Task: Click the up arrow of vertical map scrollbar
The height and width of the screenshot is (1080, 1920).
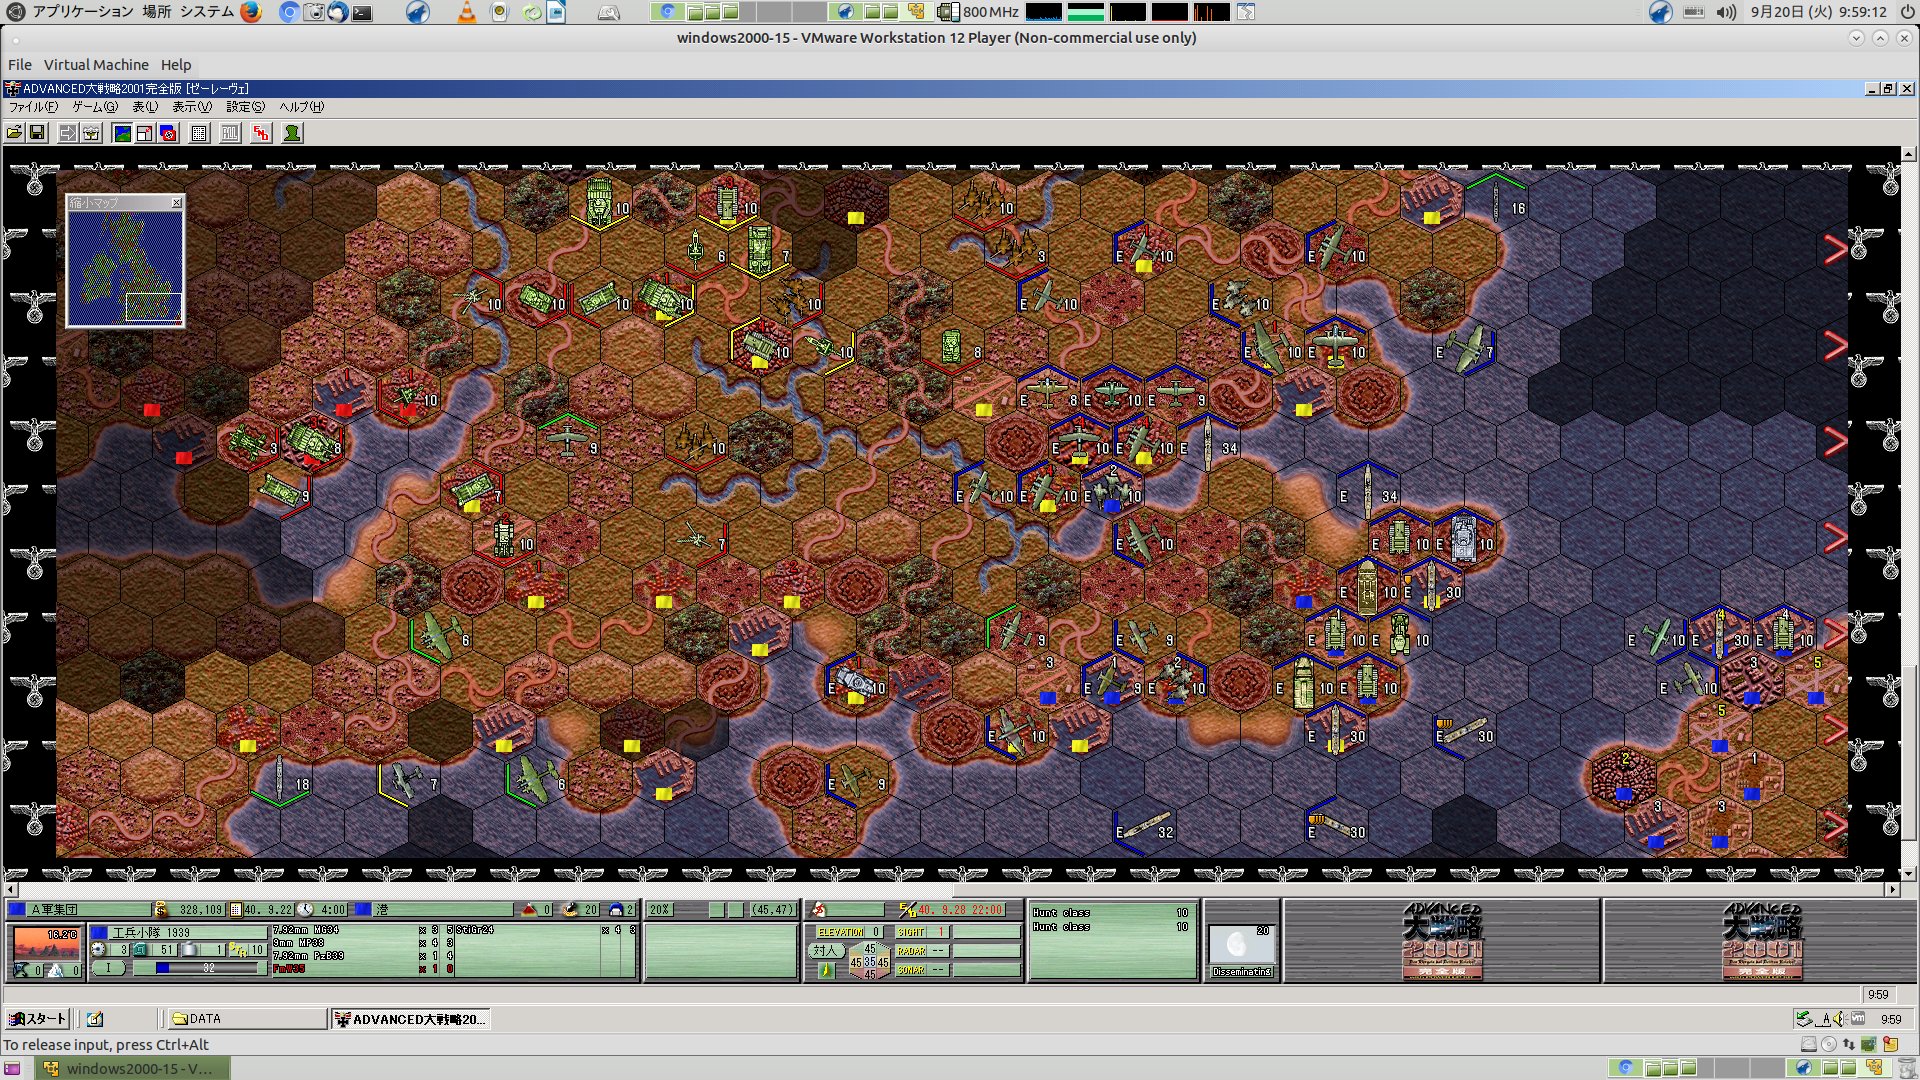Action: click(1909, 155)
